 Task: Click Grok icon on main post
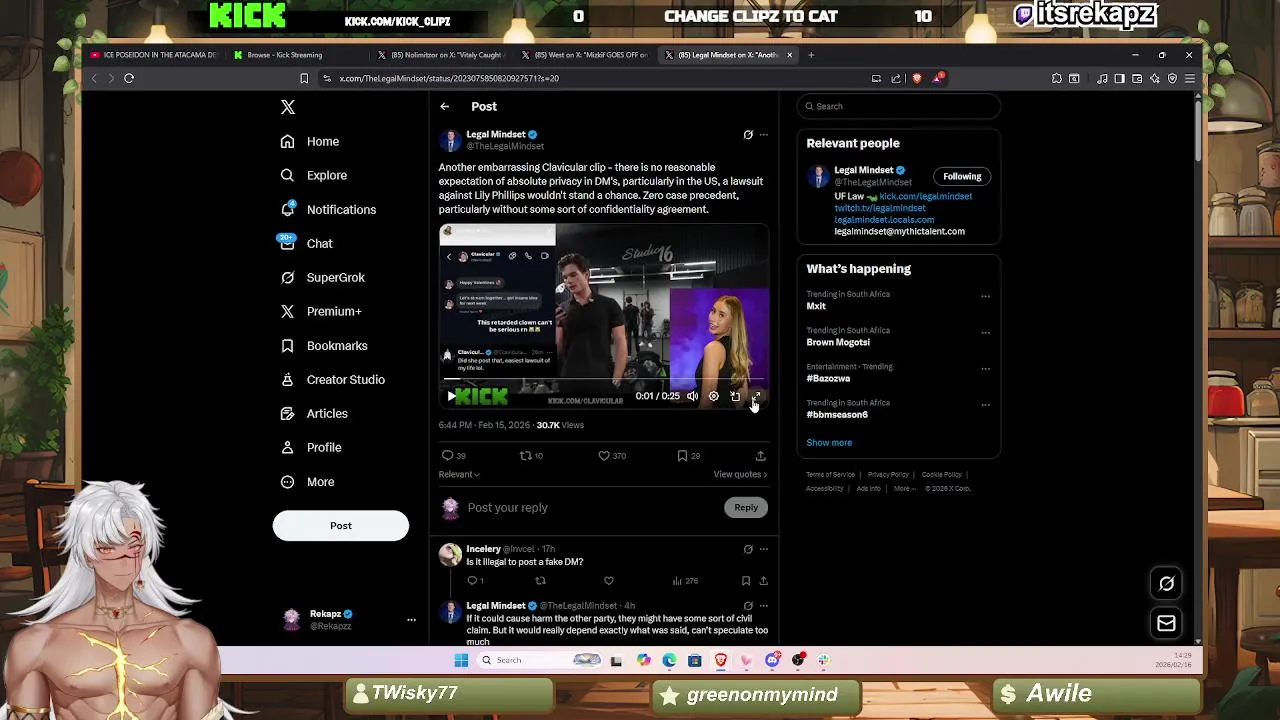pos(748,135)
